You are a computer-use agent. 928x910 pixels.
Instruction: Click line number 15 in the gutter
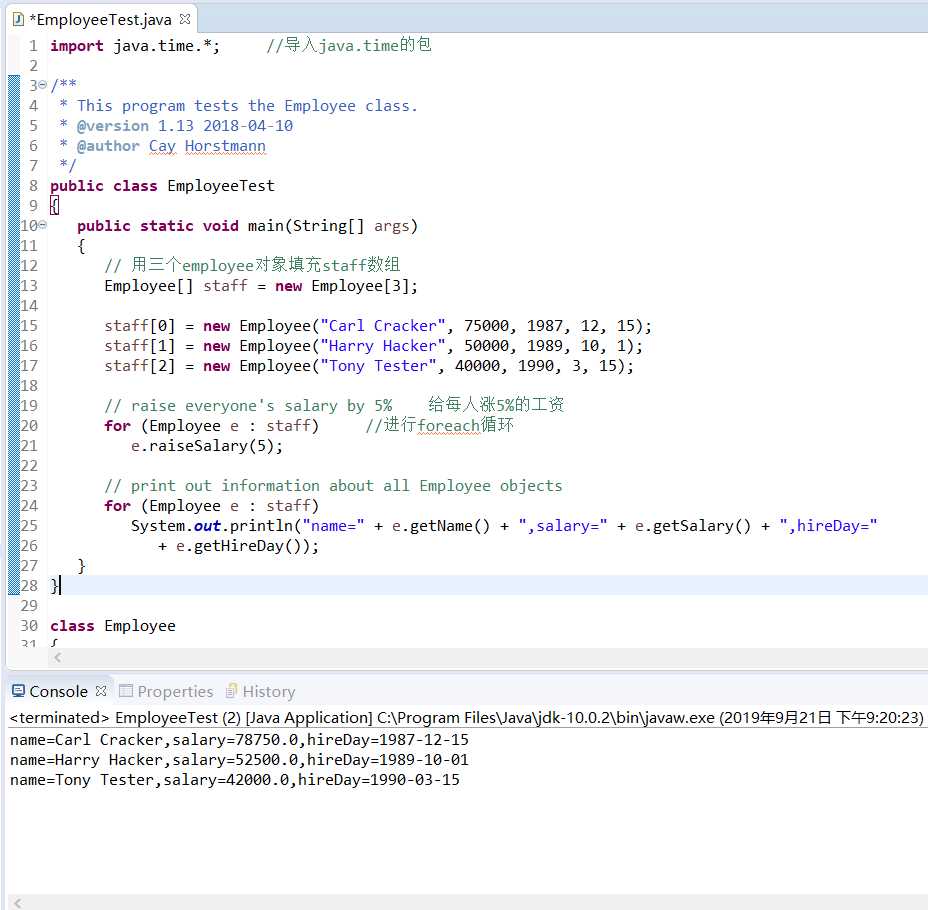(29, 326)
